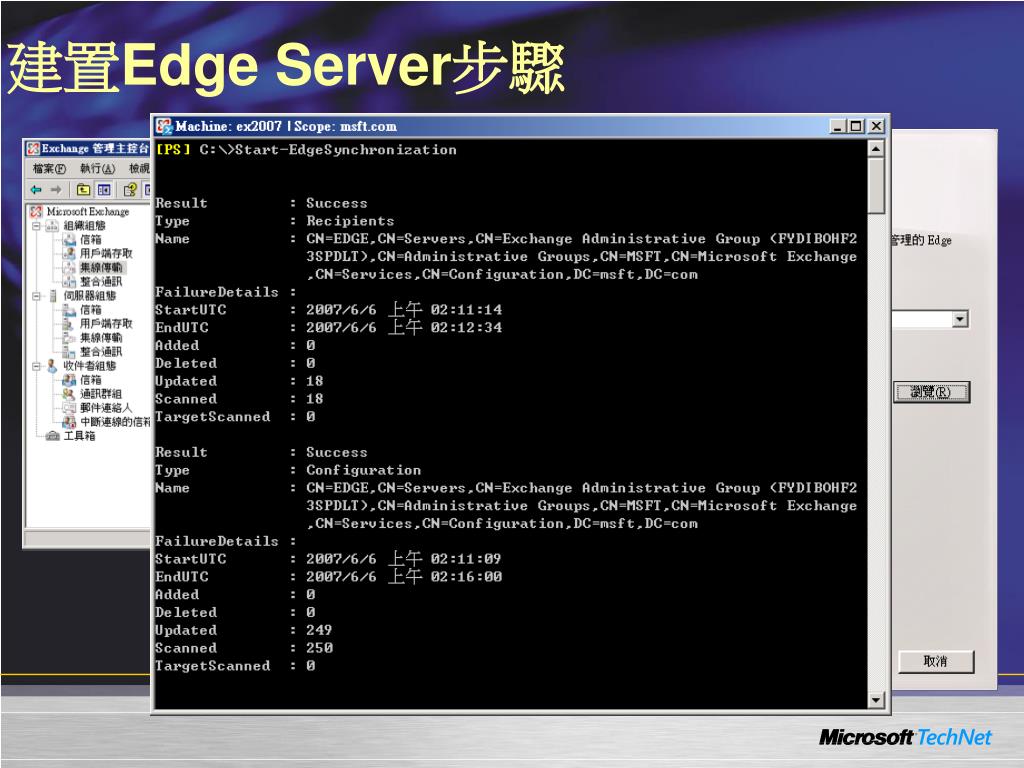Click the 集線傳輸 icon under 伺服器組態
This screenshot has width=1024, height=768.
point(69,338)
